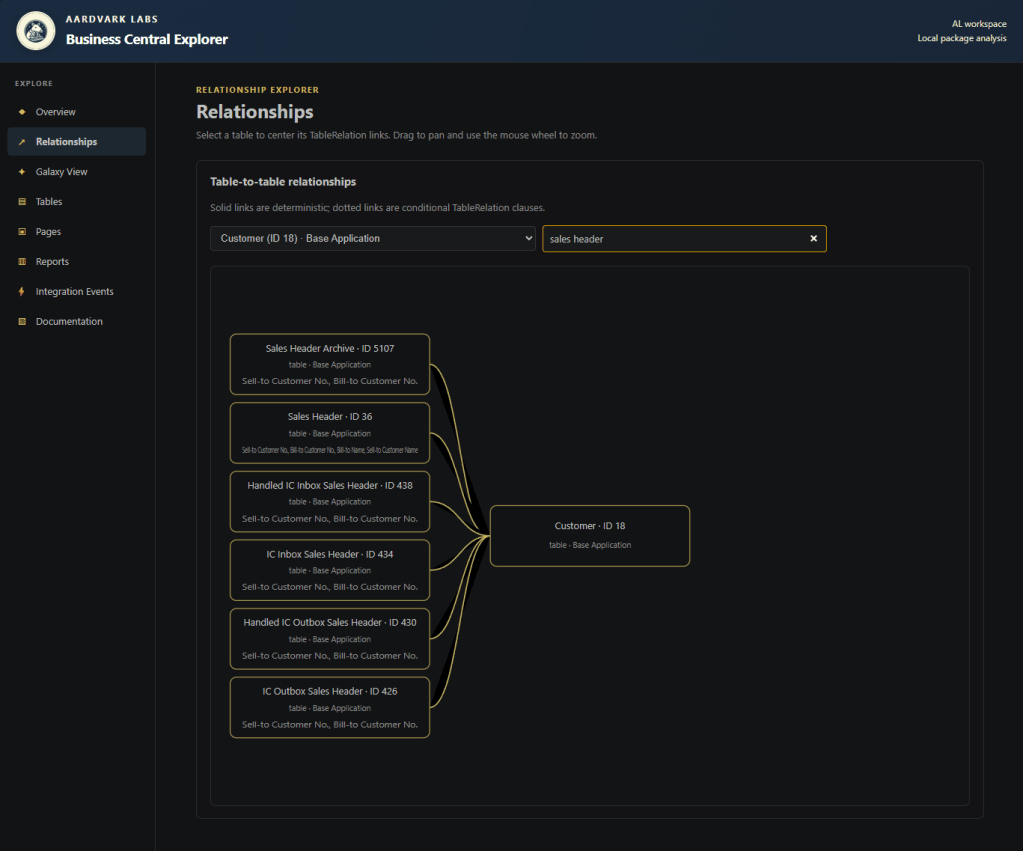This screenshot has height=851, width=1023.
Task: Click the Table-to-table relationships heading
Action: point(283,181)
